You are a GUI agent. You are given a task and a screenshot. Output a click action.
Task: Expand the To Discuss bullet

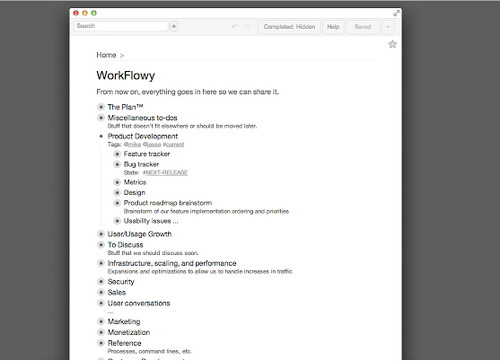pos(101,245)
